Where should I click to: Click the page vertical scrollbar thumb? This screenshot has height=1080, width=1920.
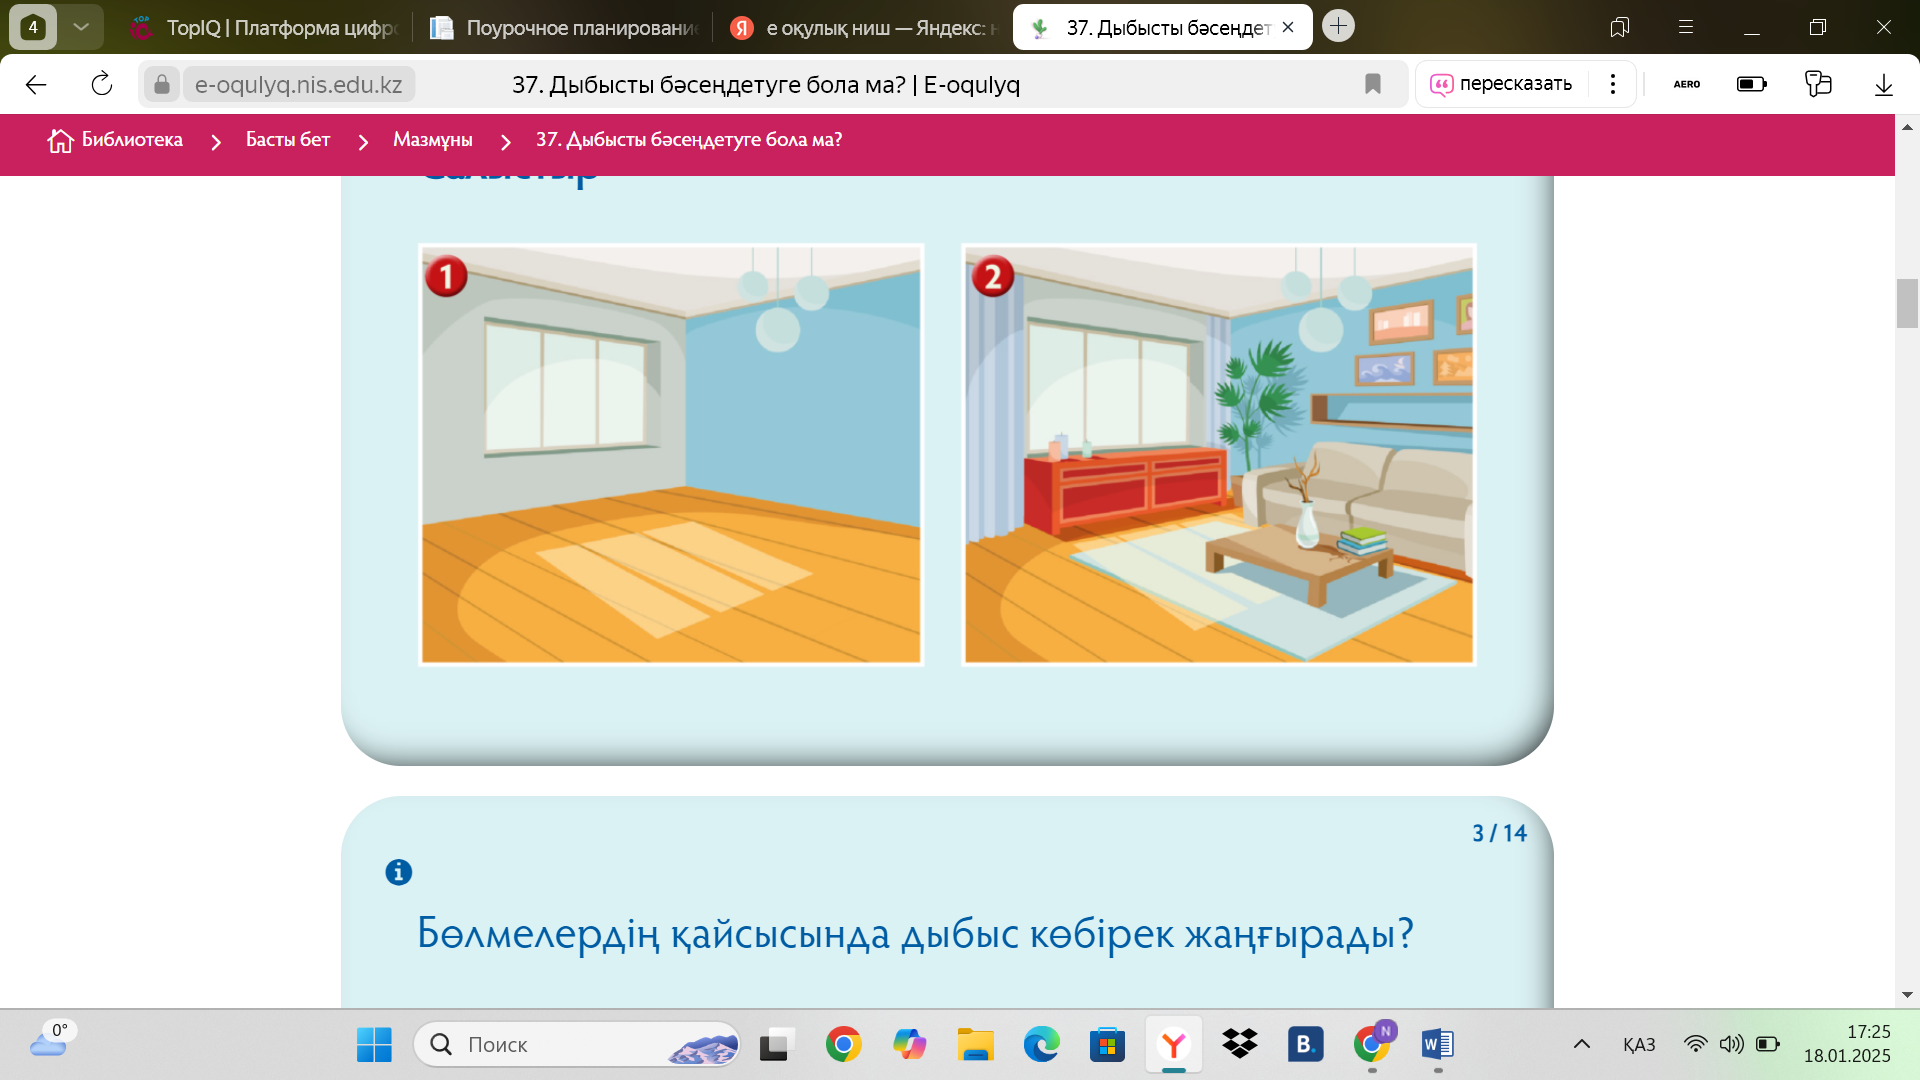[x=1906, y=303]
